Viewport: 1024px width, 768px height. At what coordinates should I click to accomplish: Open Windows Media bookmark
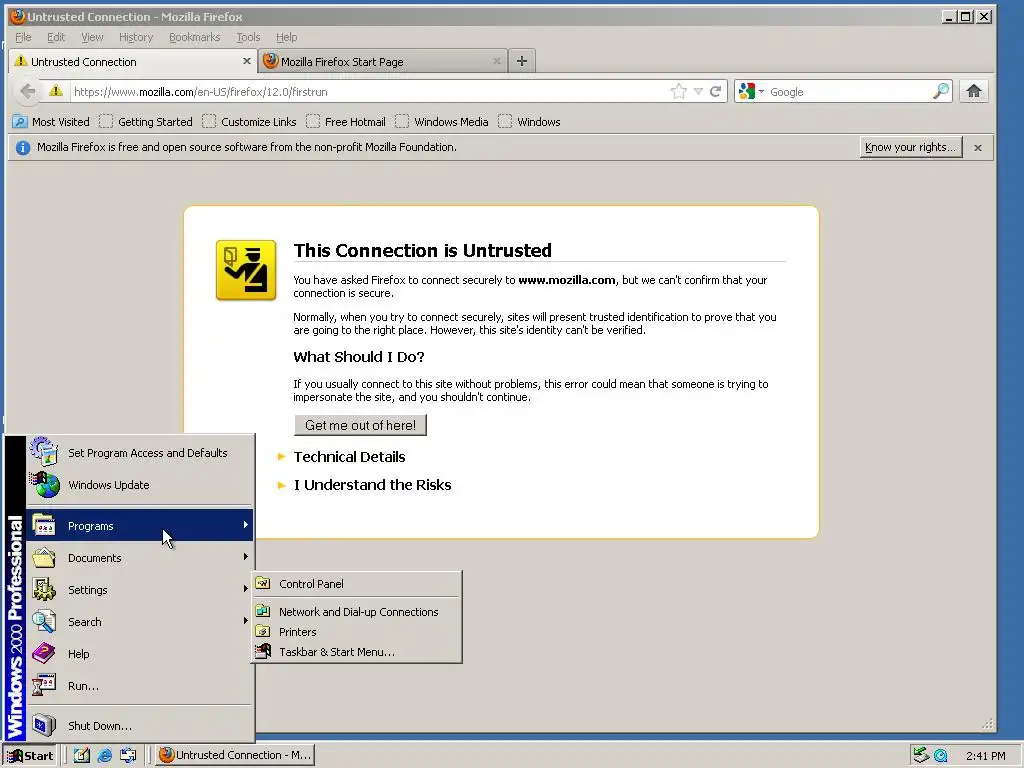(442, 121)
